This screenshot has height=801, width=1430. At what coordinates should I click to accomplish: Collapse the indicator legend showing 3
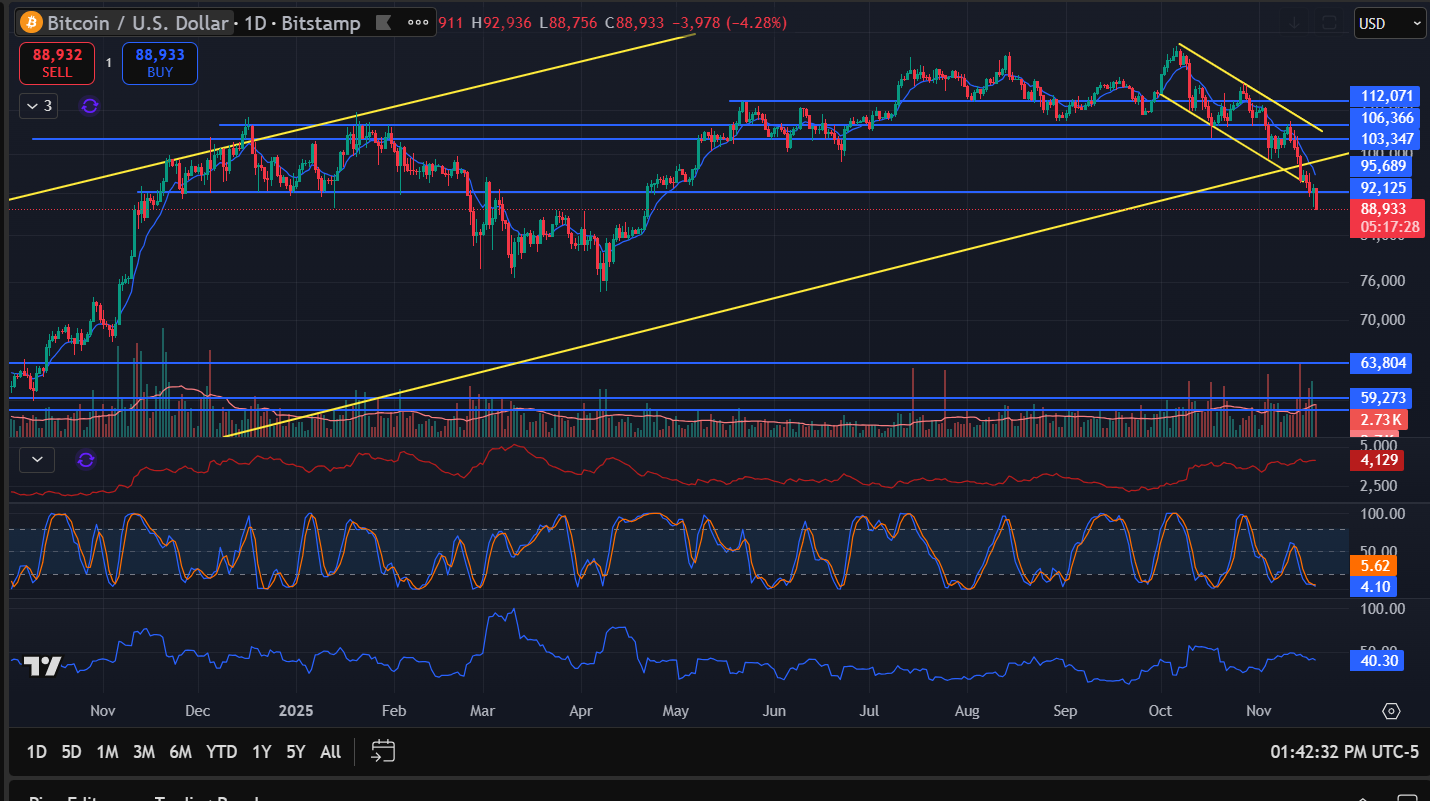pos(40,105)
